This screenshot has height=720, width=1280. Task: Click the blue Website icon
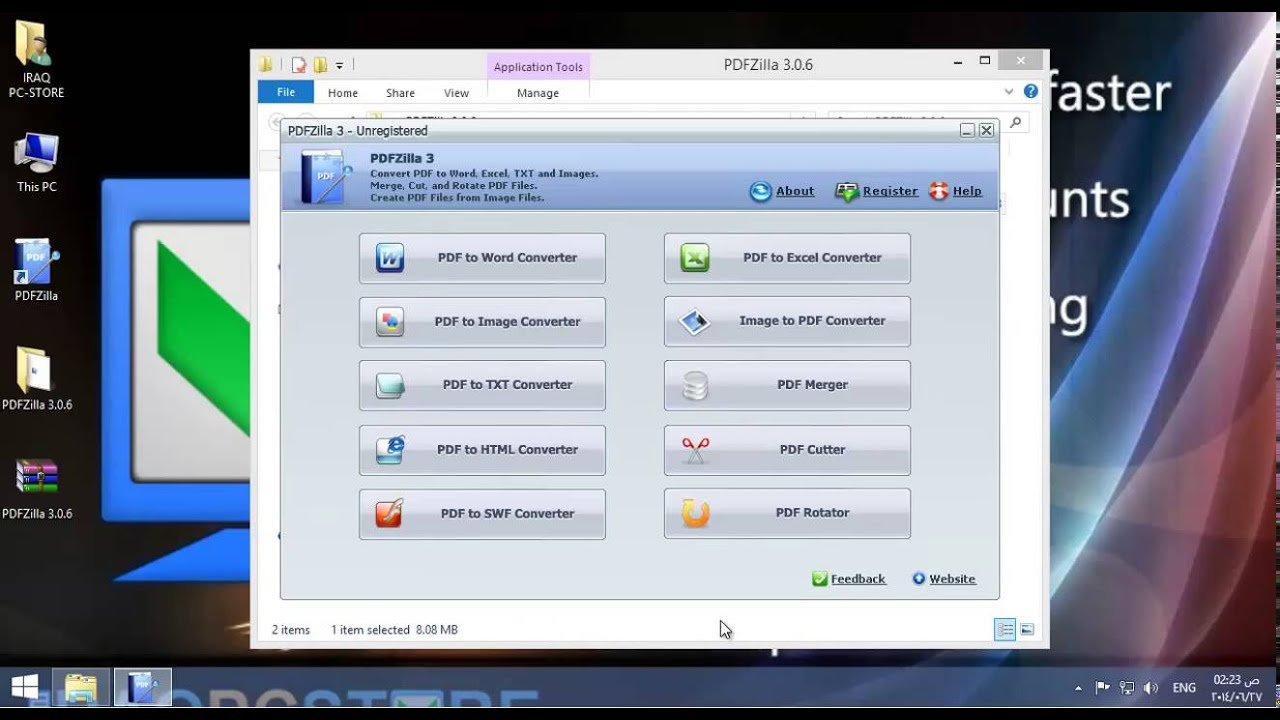pyautogui.click(x=919, y=579)
